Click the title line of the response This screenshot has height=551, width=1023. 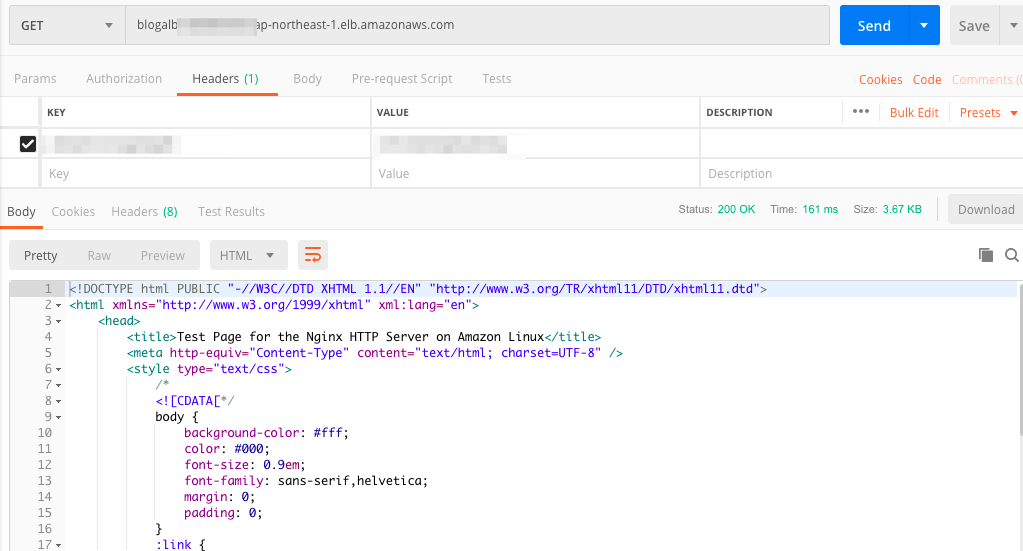tap(363, 337)
